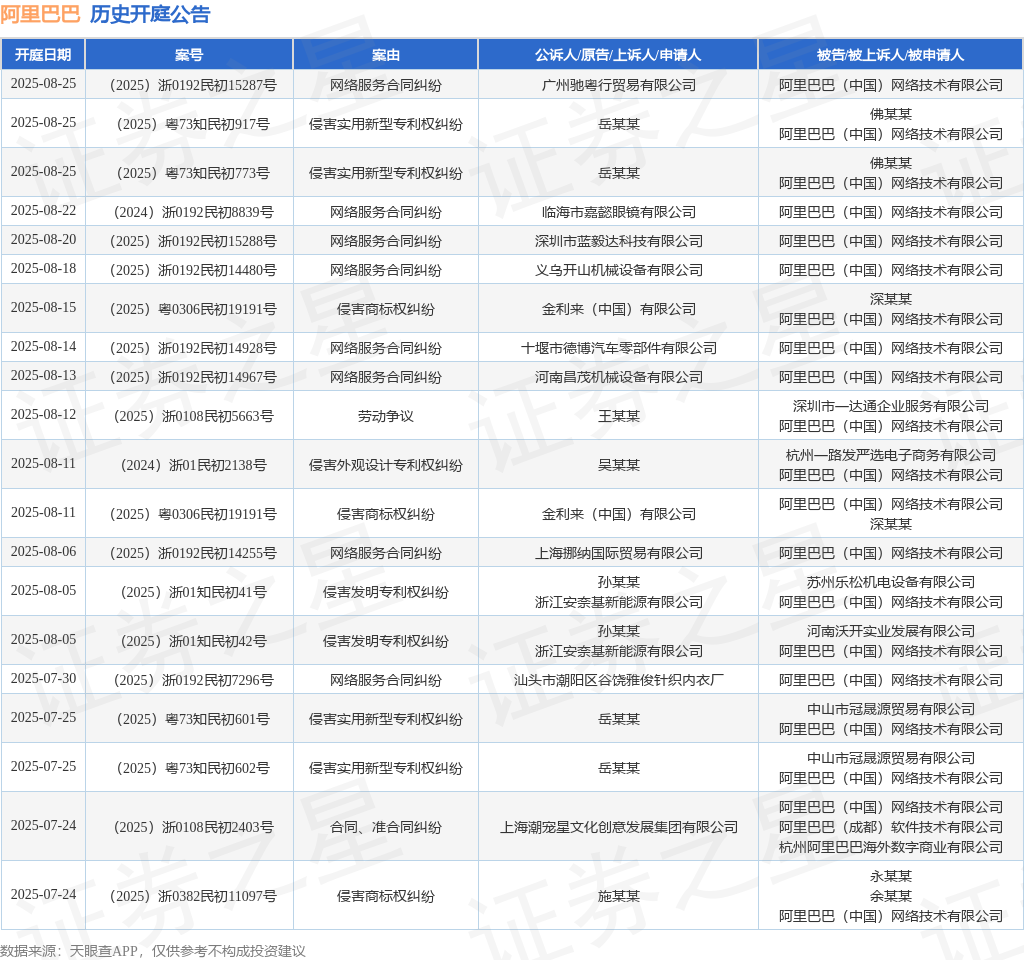The image size is (1024, 960).
Task: Click the date 2025-08-15
Action: point(43,307)
